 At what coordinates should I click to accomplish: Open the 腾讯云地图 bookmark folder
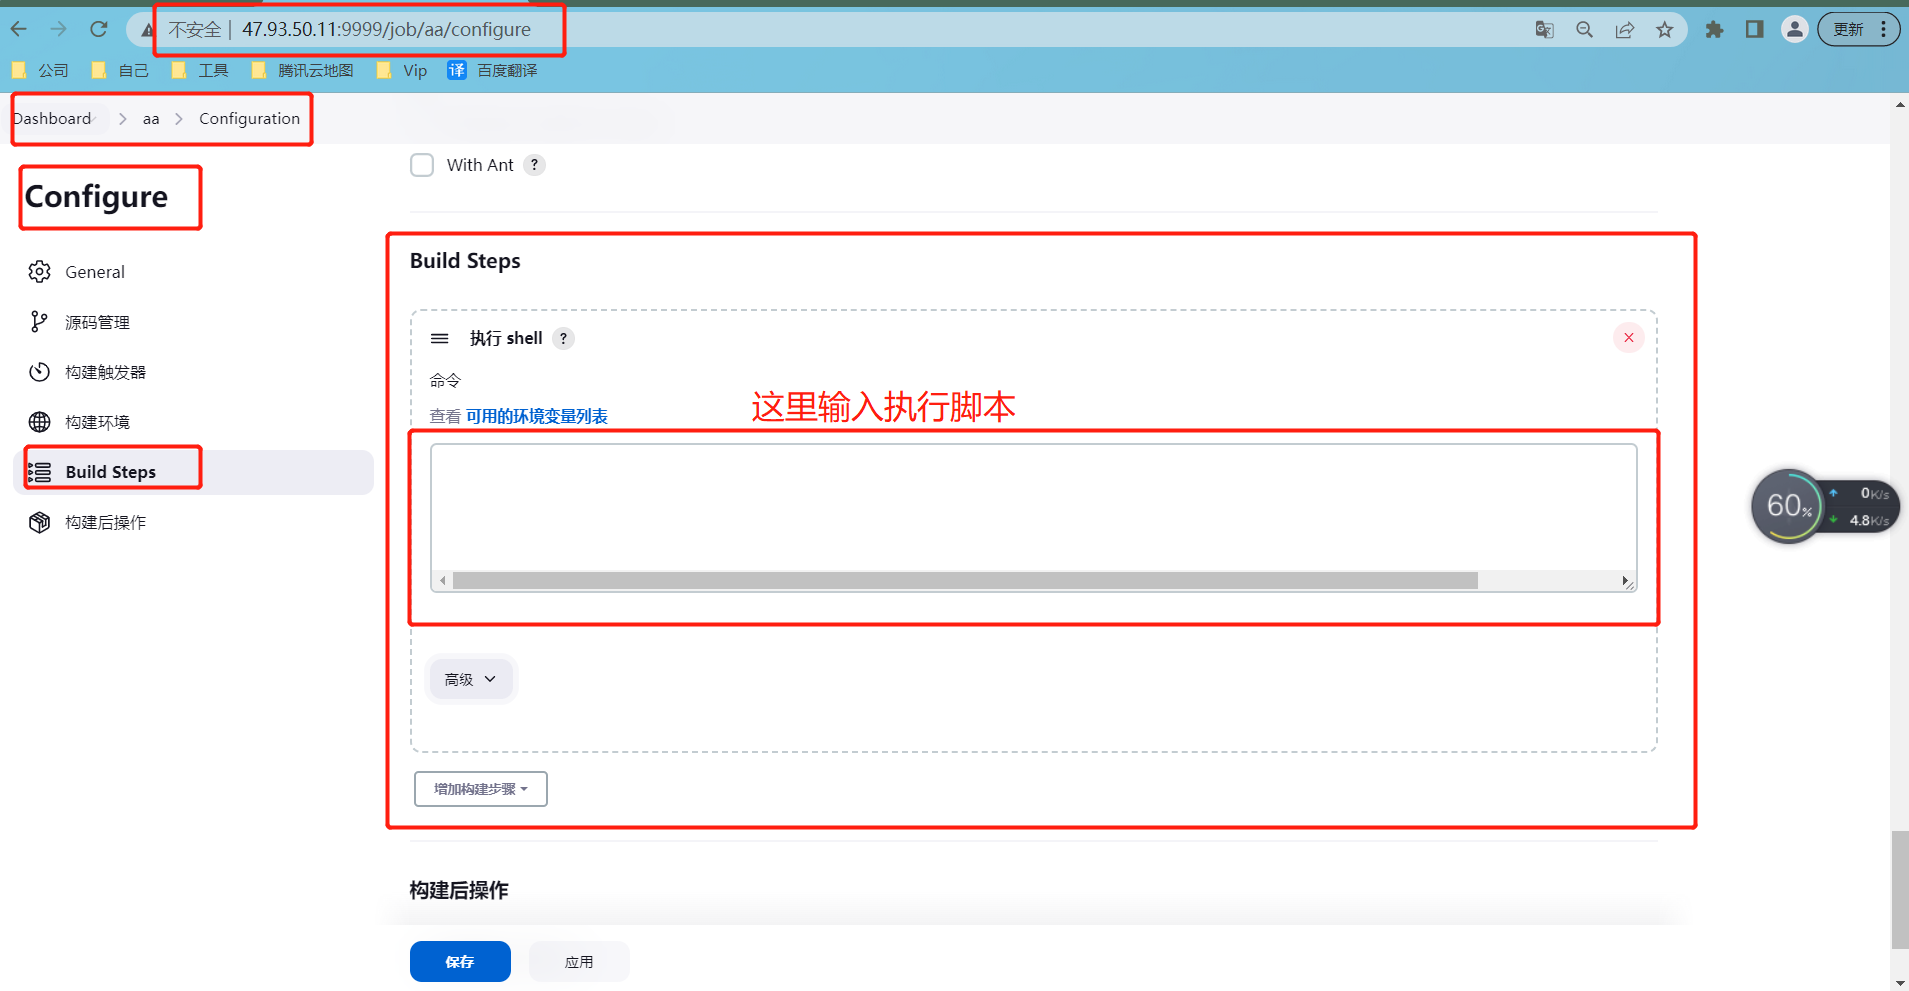[303, 70]
